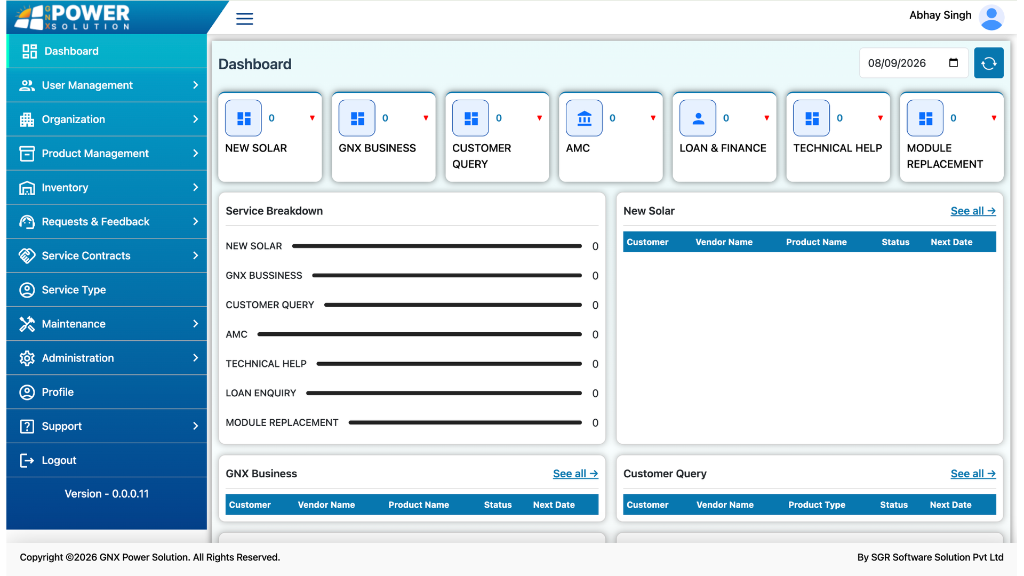Image resolution: width=1024 pixels, height=576 pixels.
Task: Click the red arrow on CUSTOMER QUERY card
Action: point(539,118)
